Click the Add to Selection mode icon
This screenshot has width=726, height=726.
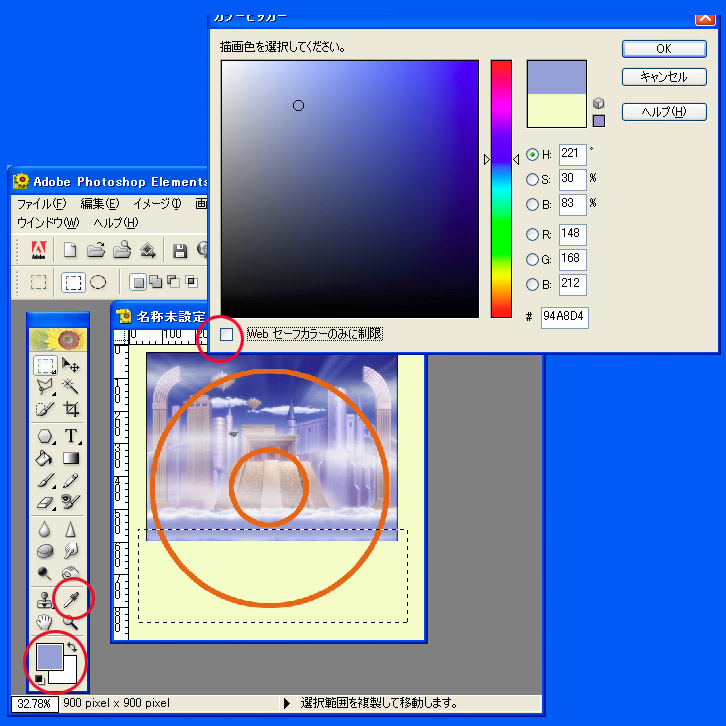156,282
